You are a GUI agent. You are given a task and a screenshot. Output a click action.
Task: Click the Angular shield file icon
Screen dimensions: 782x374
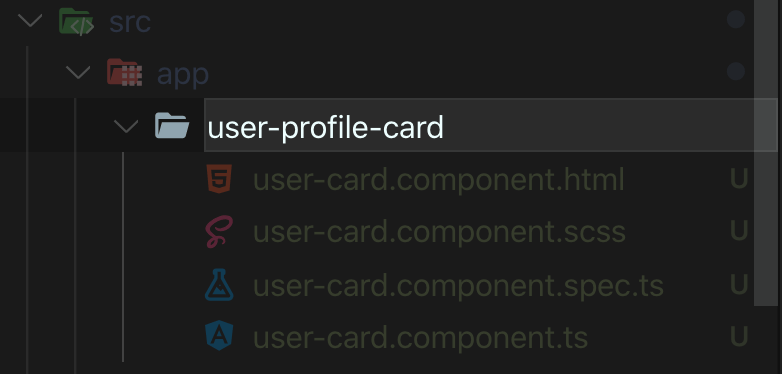coord(219,336)
